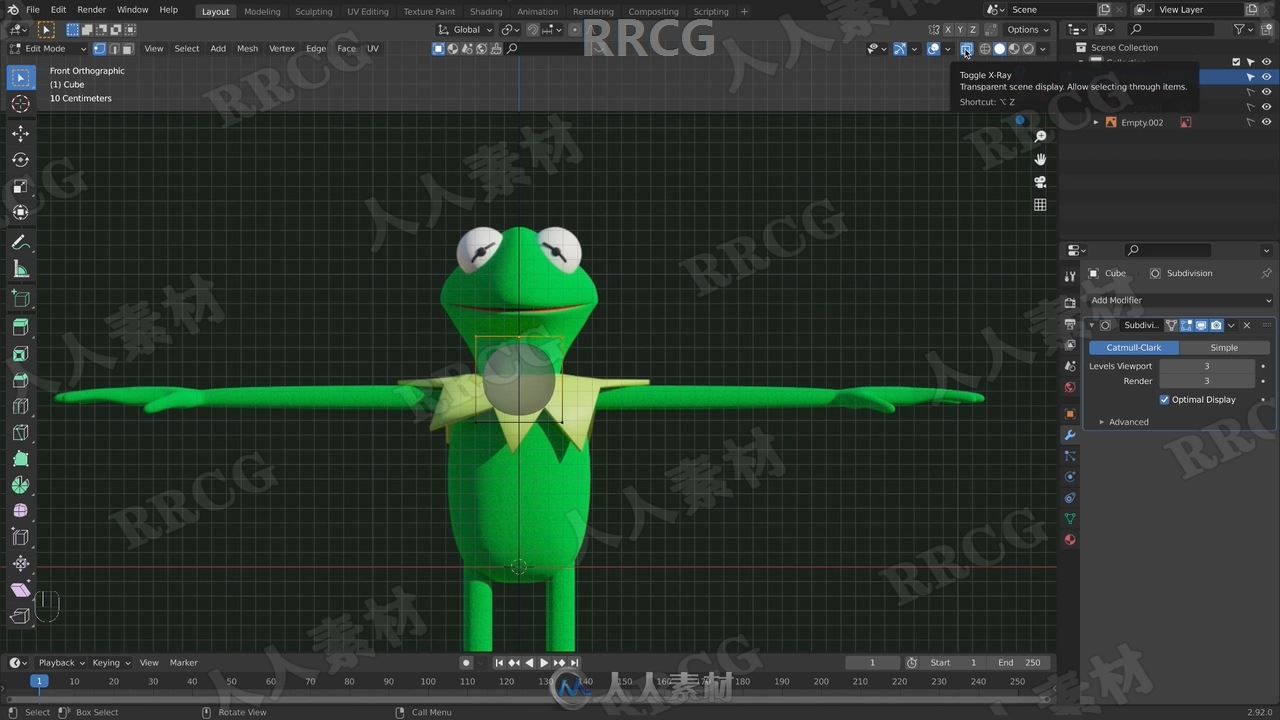Open the Material properties tab
Image resolution: width=1280 pixels, height=720 pixels.
pos(1070,540)
